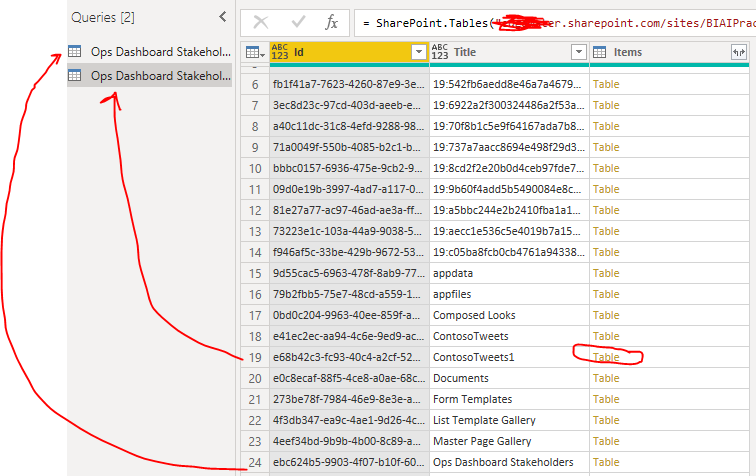This screenshot has width=756, height=476.
Task: Open Table link in List Template Gallery row
Action: pos(606,420)
